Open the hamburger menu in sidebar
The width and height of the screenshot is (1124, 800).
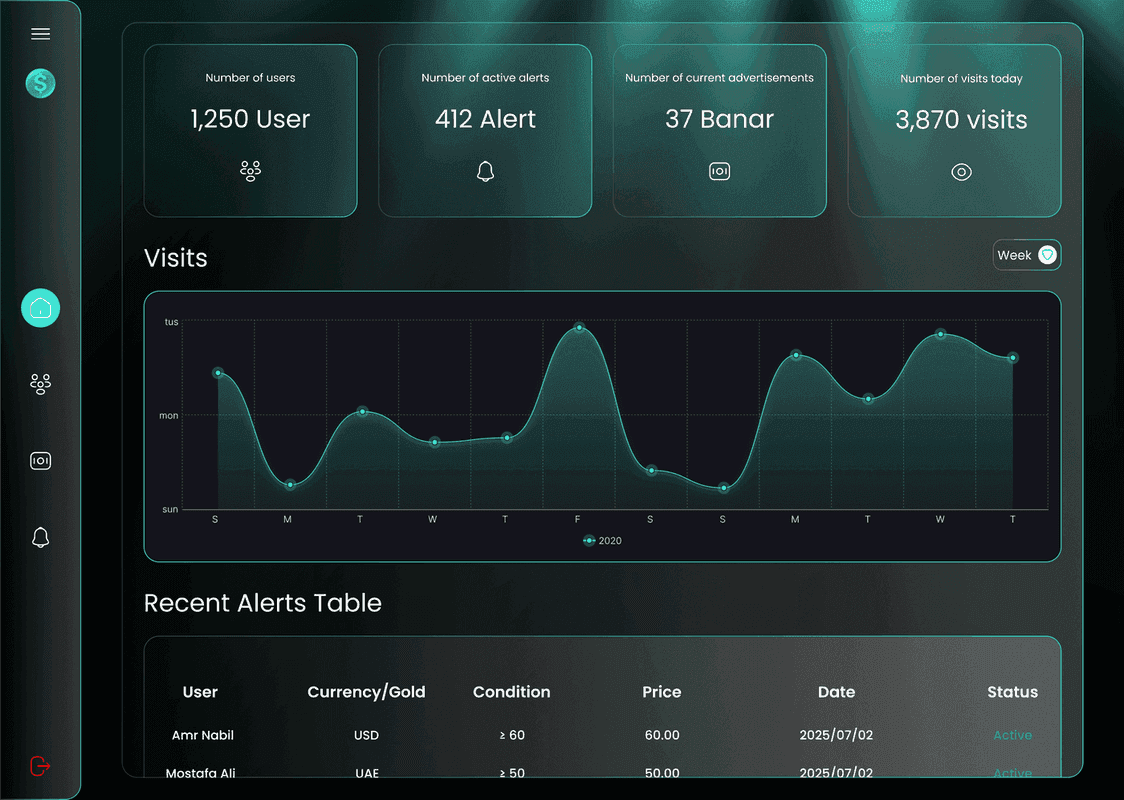40,34
